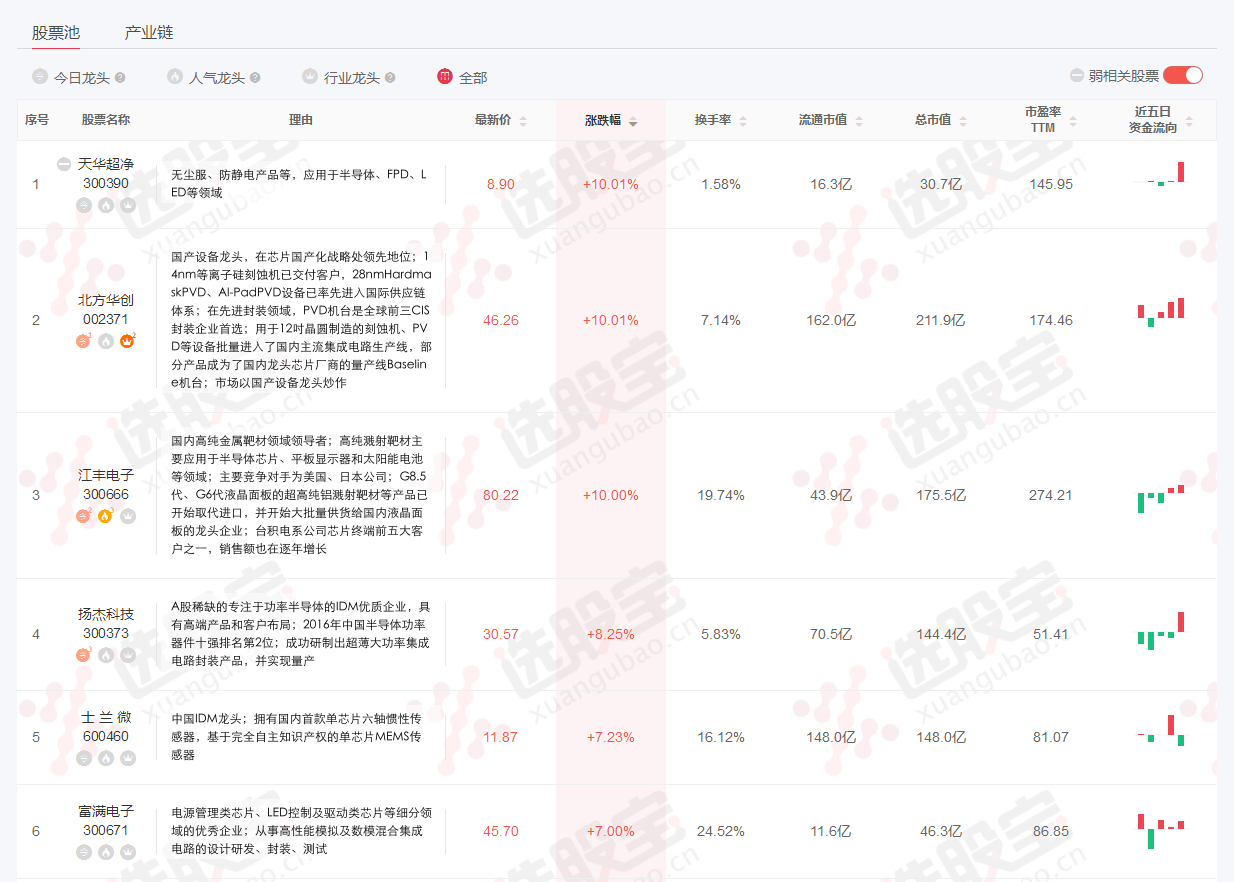Click the help icon beside 今日龙头
The width and height of the screenshot is (1234, 882).
(x=120, y=77)
